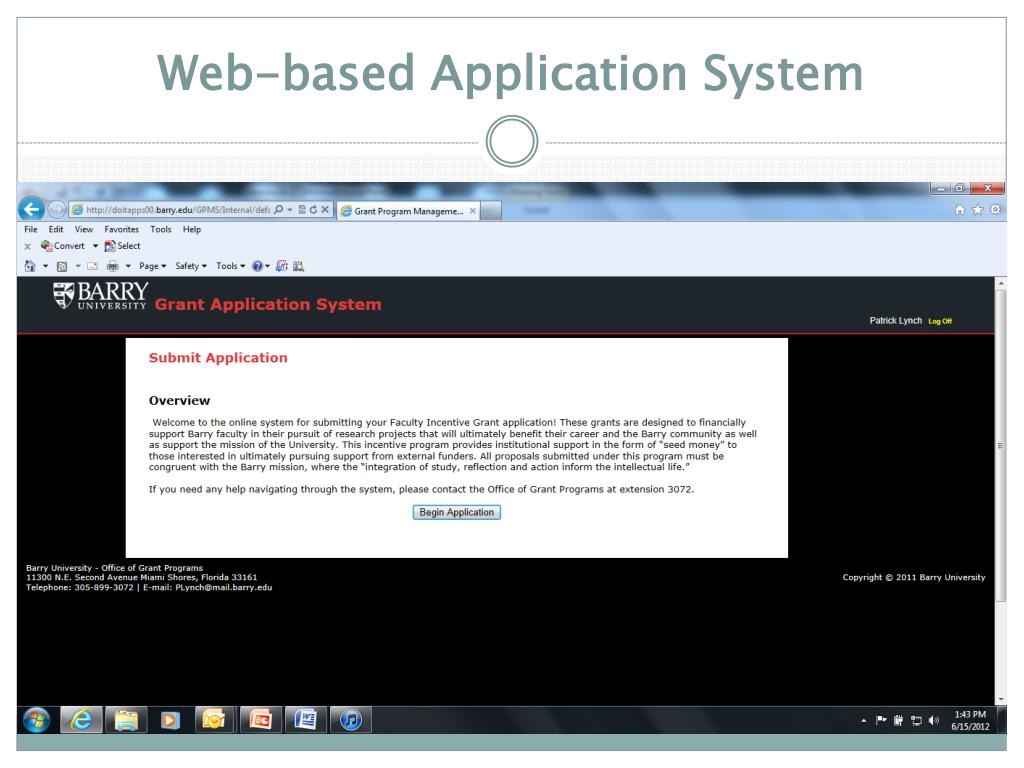Open the Edit menu
The height and width of the screenshot is (768, 1024).
56,229
